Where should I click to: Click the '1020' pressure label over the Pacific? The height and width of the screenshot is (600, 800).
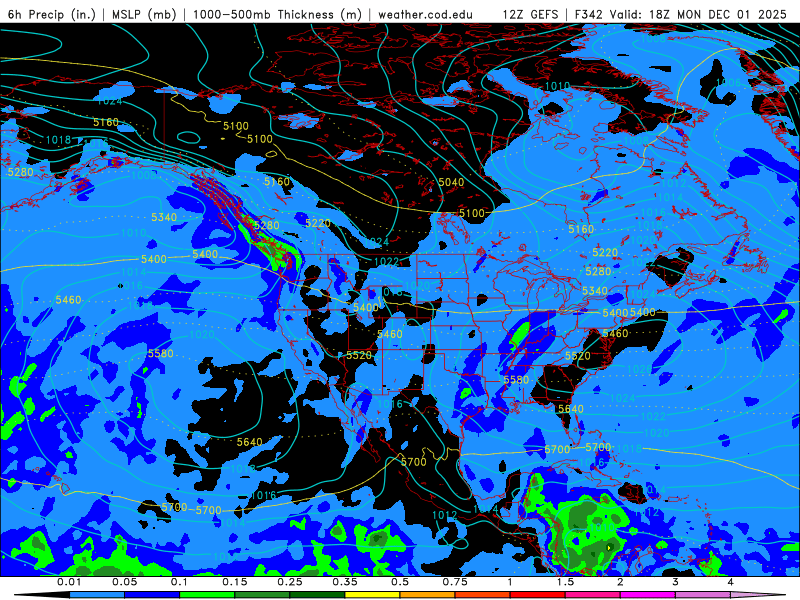click(x=202, y=335)
